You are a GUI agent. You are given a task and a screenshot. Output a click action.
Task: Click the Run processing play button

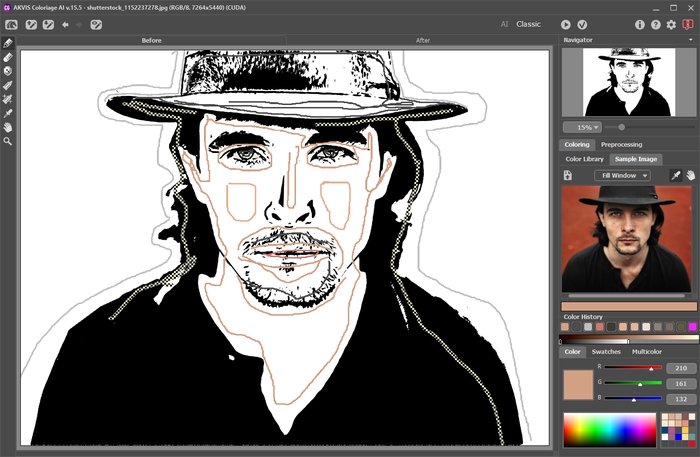(x=566, y=24)
